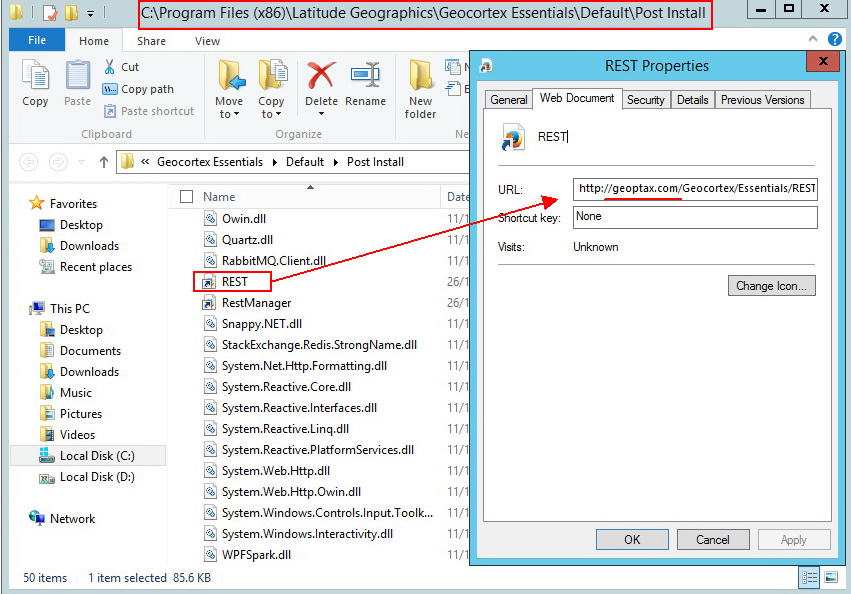Screen dimensions: 851x594
Task: Click the Change Icon... button
Action: click(771, 286)
